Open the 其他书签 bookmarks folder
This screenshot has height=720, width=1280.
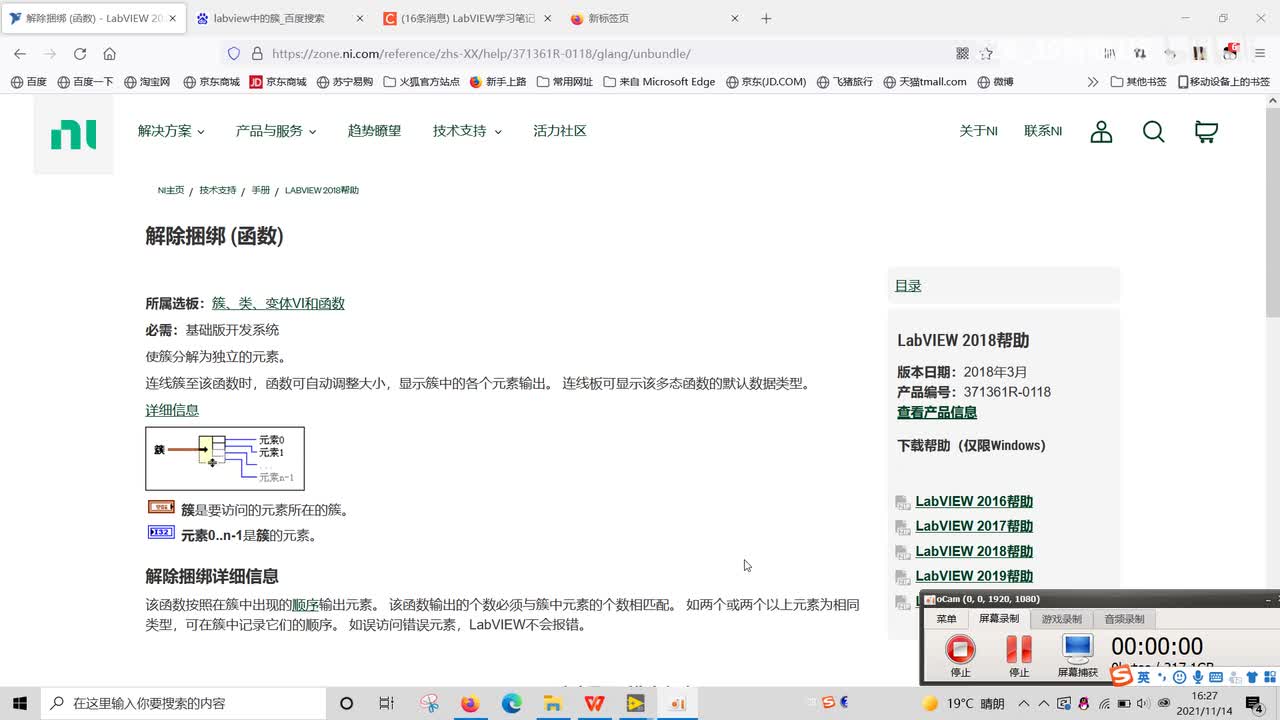tap(1139, 82)
